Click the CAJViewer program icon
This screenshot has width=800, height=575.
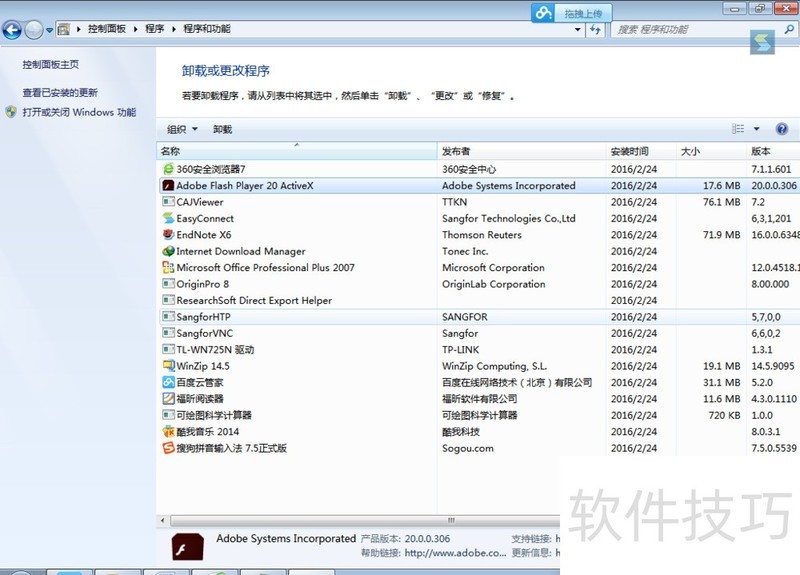click(168, 202)
